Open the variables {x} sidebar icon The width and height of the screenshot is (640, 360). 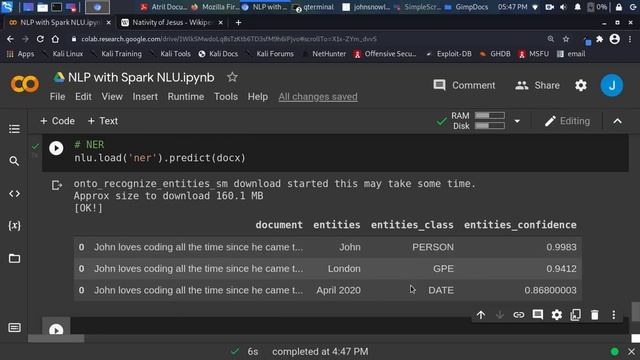click(x=14, y=226)
